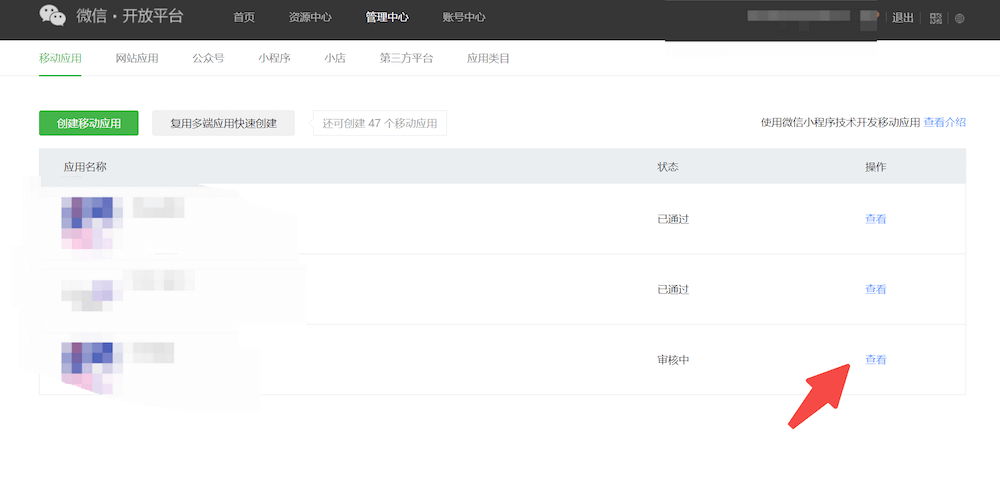Screen dimensions: 1000x481
Task: Open the 查看介绍 link
Action: [x=944, y=123]
